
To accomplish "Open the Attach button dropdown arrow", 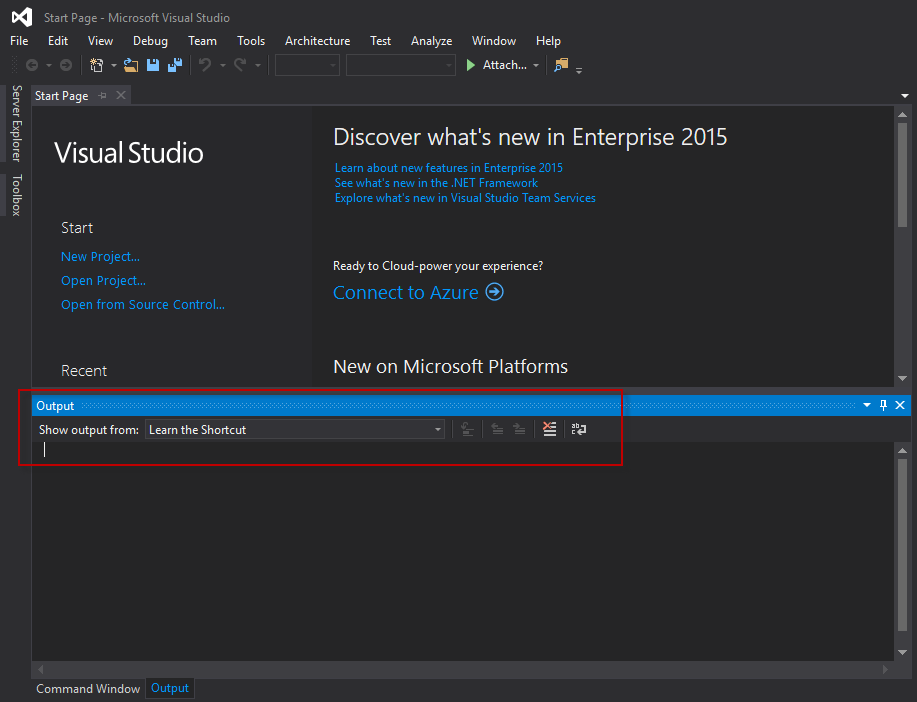I will (x=536, y=66).
